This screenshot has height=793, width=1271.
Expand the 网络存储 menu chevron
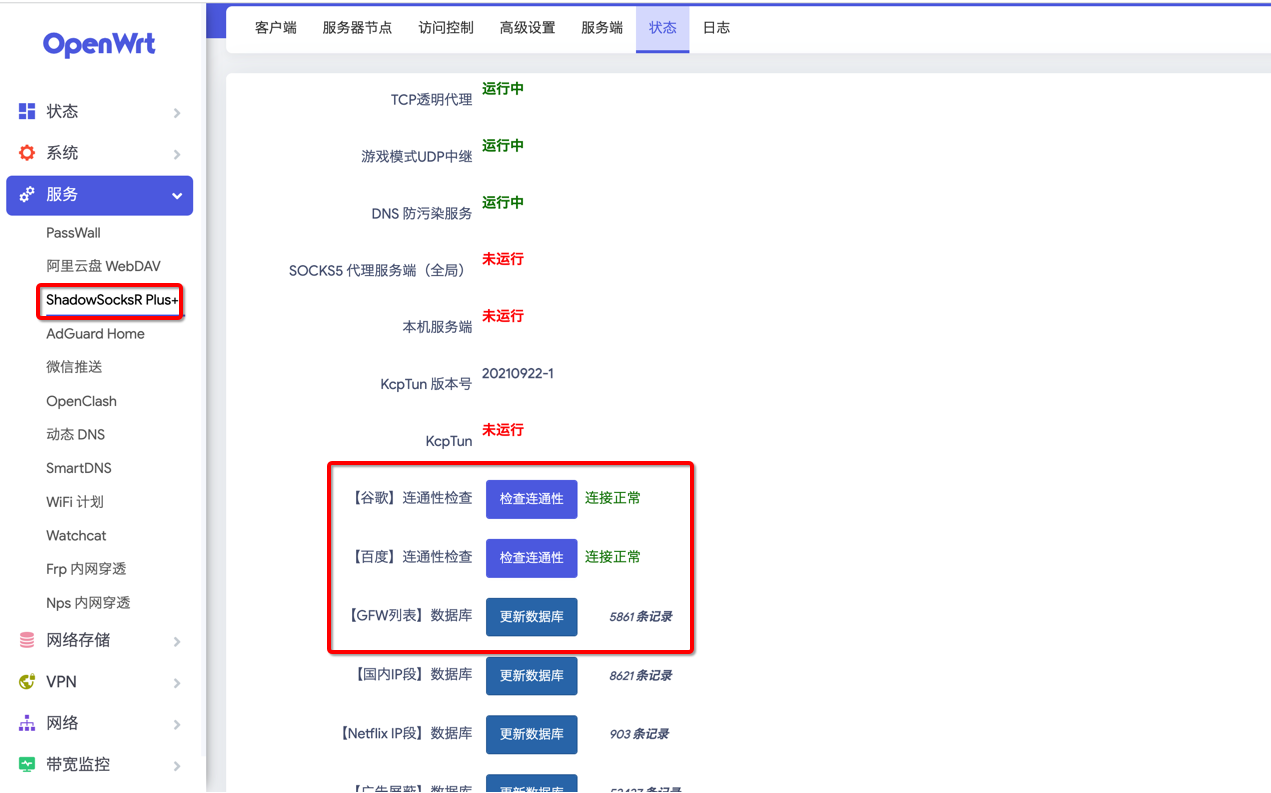(x=177, y=641)
